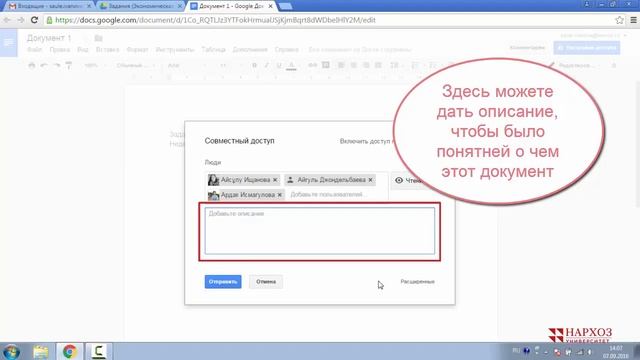Click the undo arrow in toolbar
640x360 pixels.
pos(44,65)
